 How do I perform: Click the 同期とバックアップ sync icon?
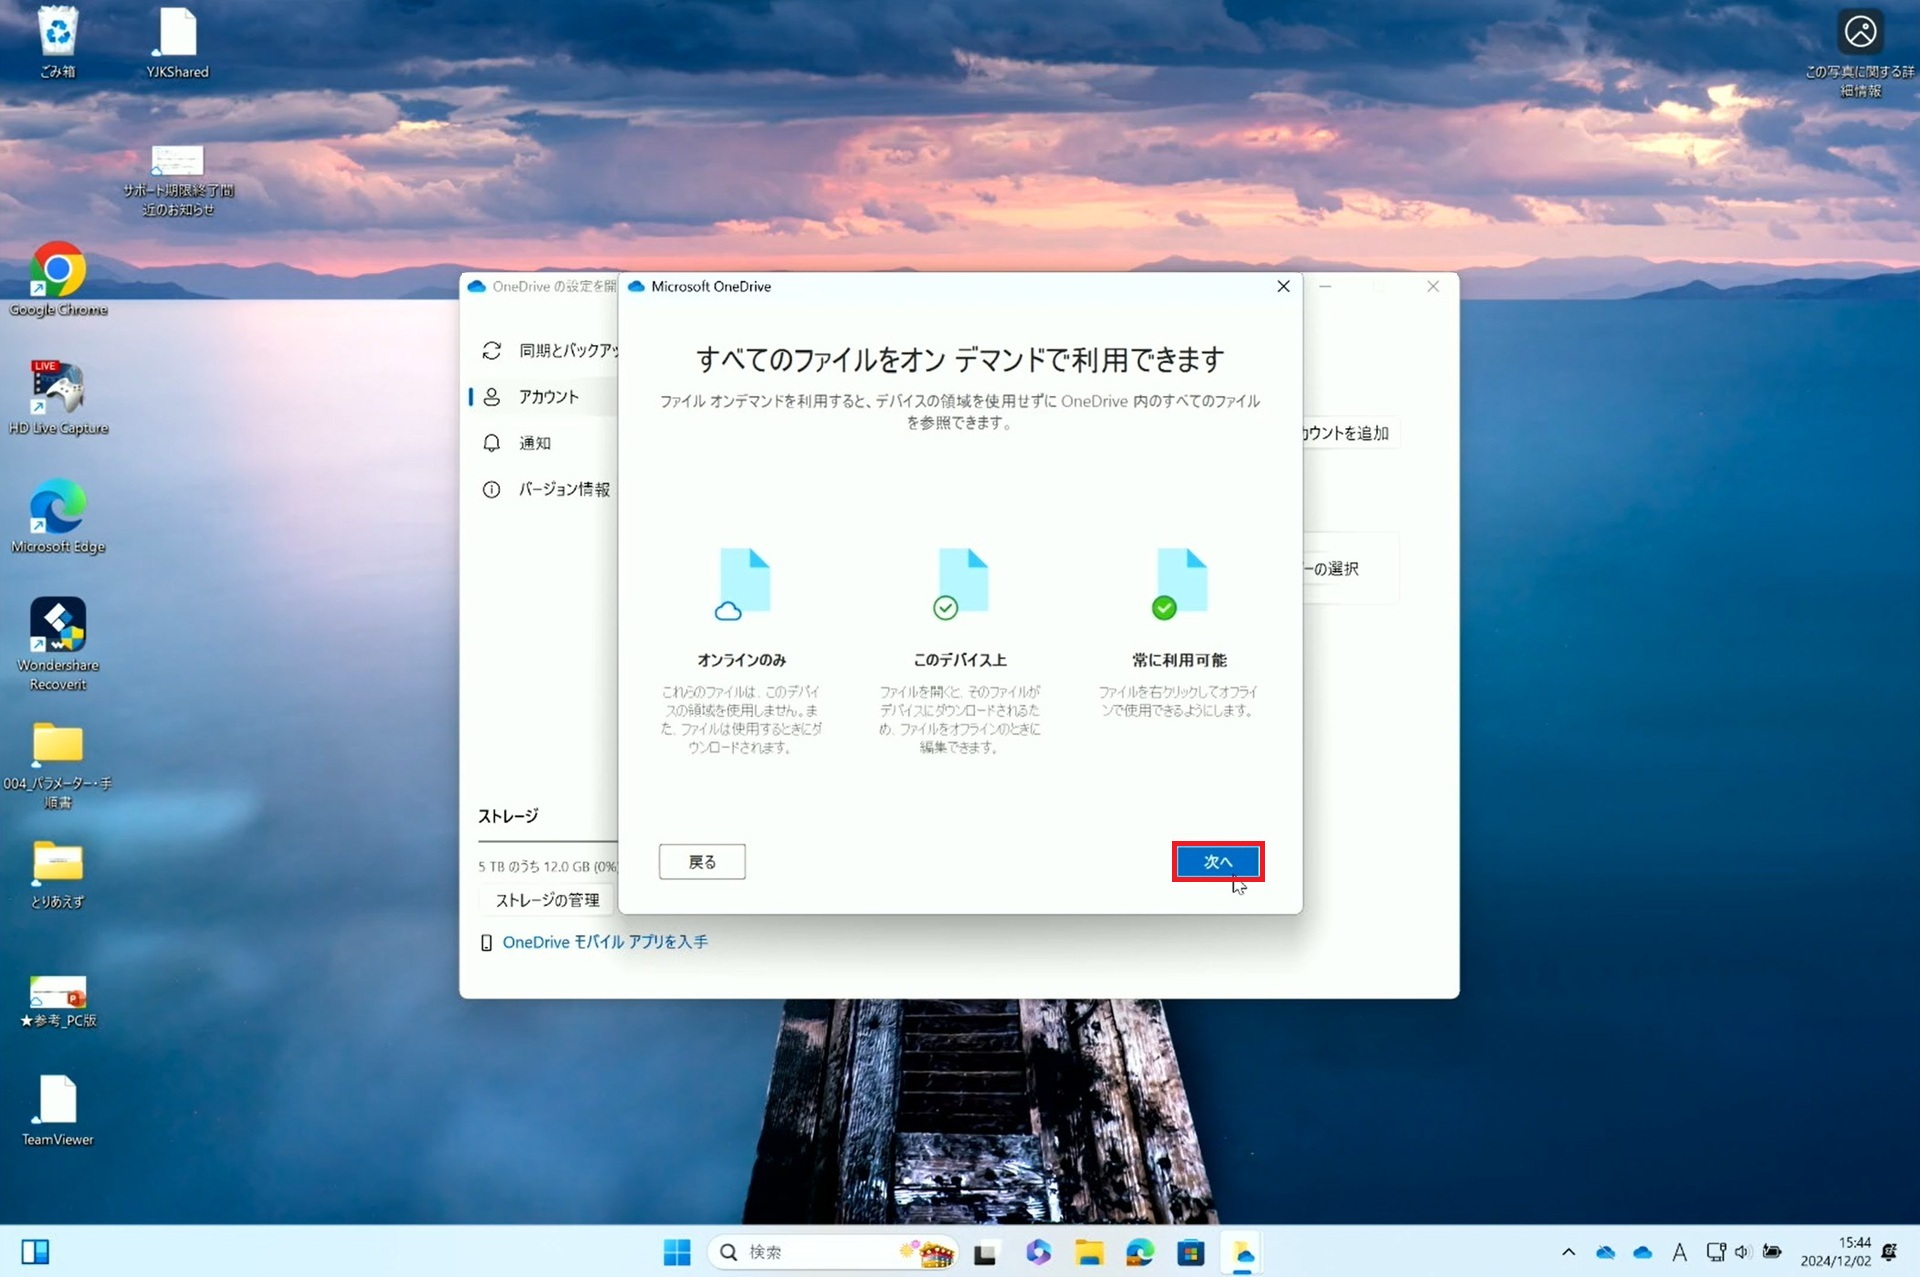[491, 350]
